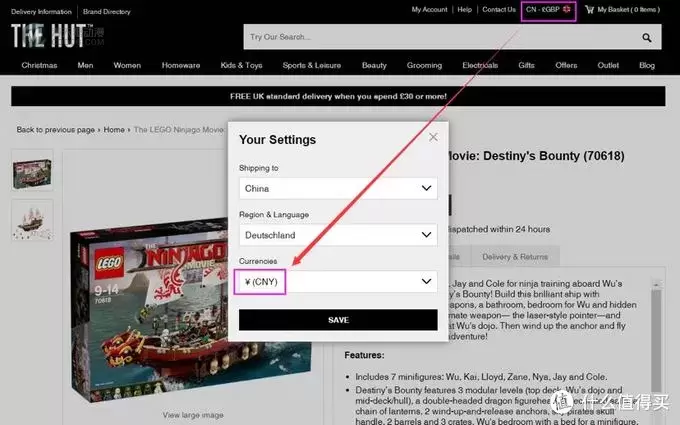Open the Shipping to China dropdown
680x425 pixels.
pyautogui.click(x=338, y=188)
